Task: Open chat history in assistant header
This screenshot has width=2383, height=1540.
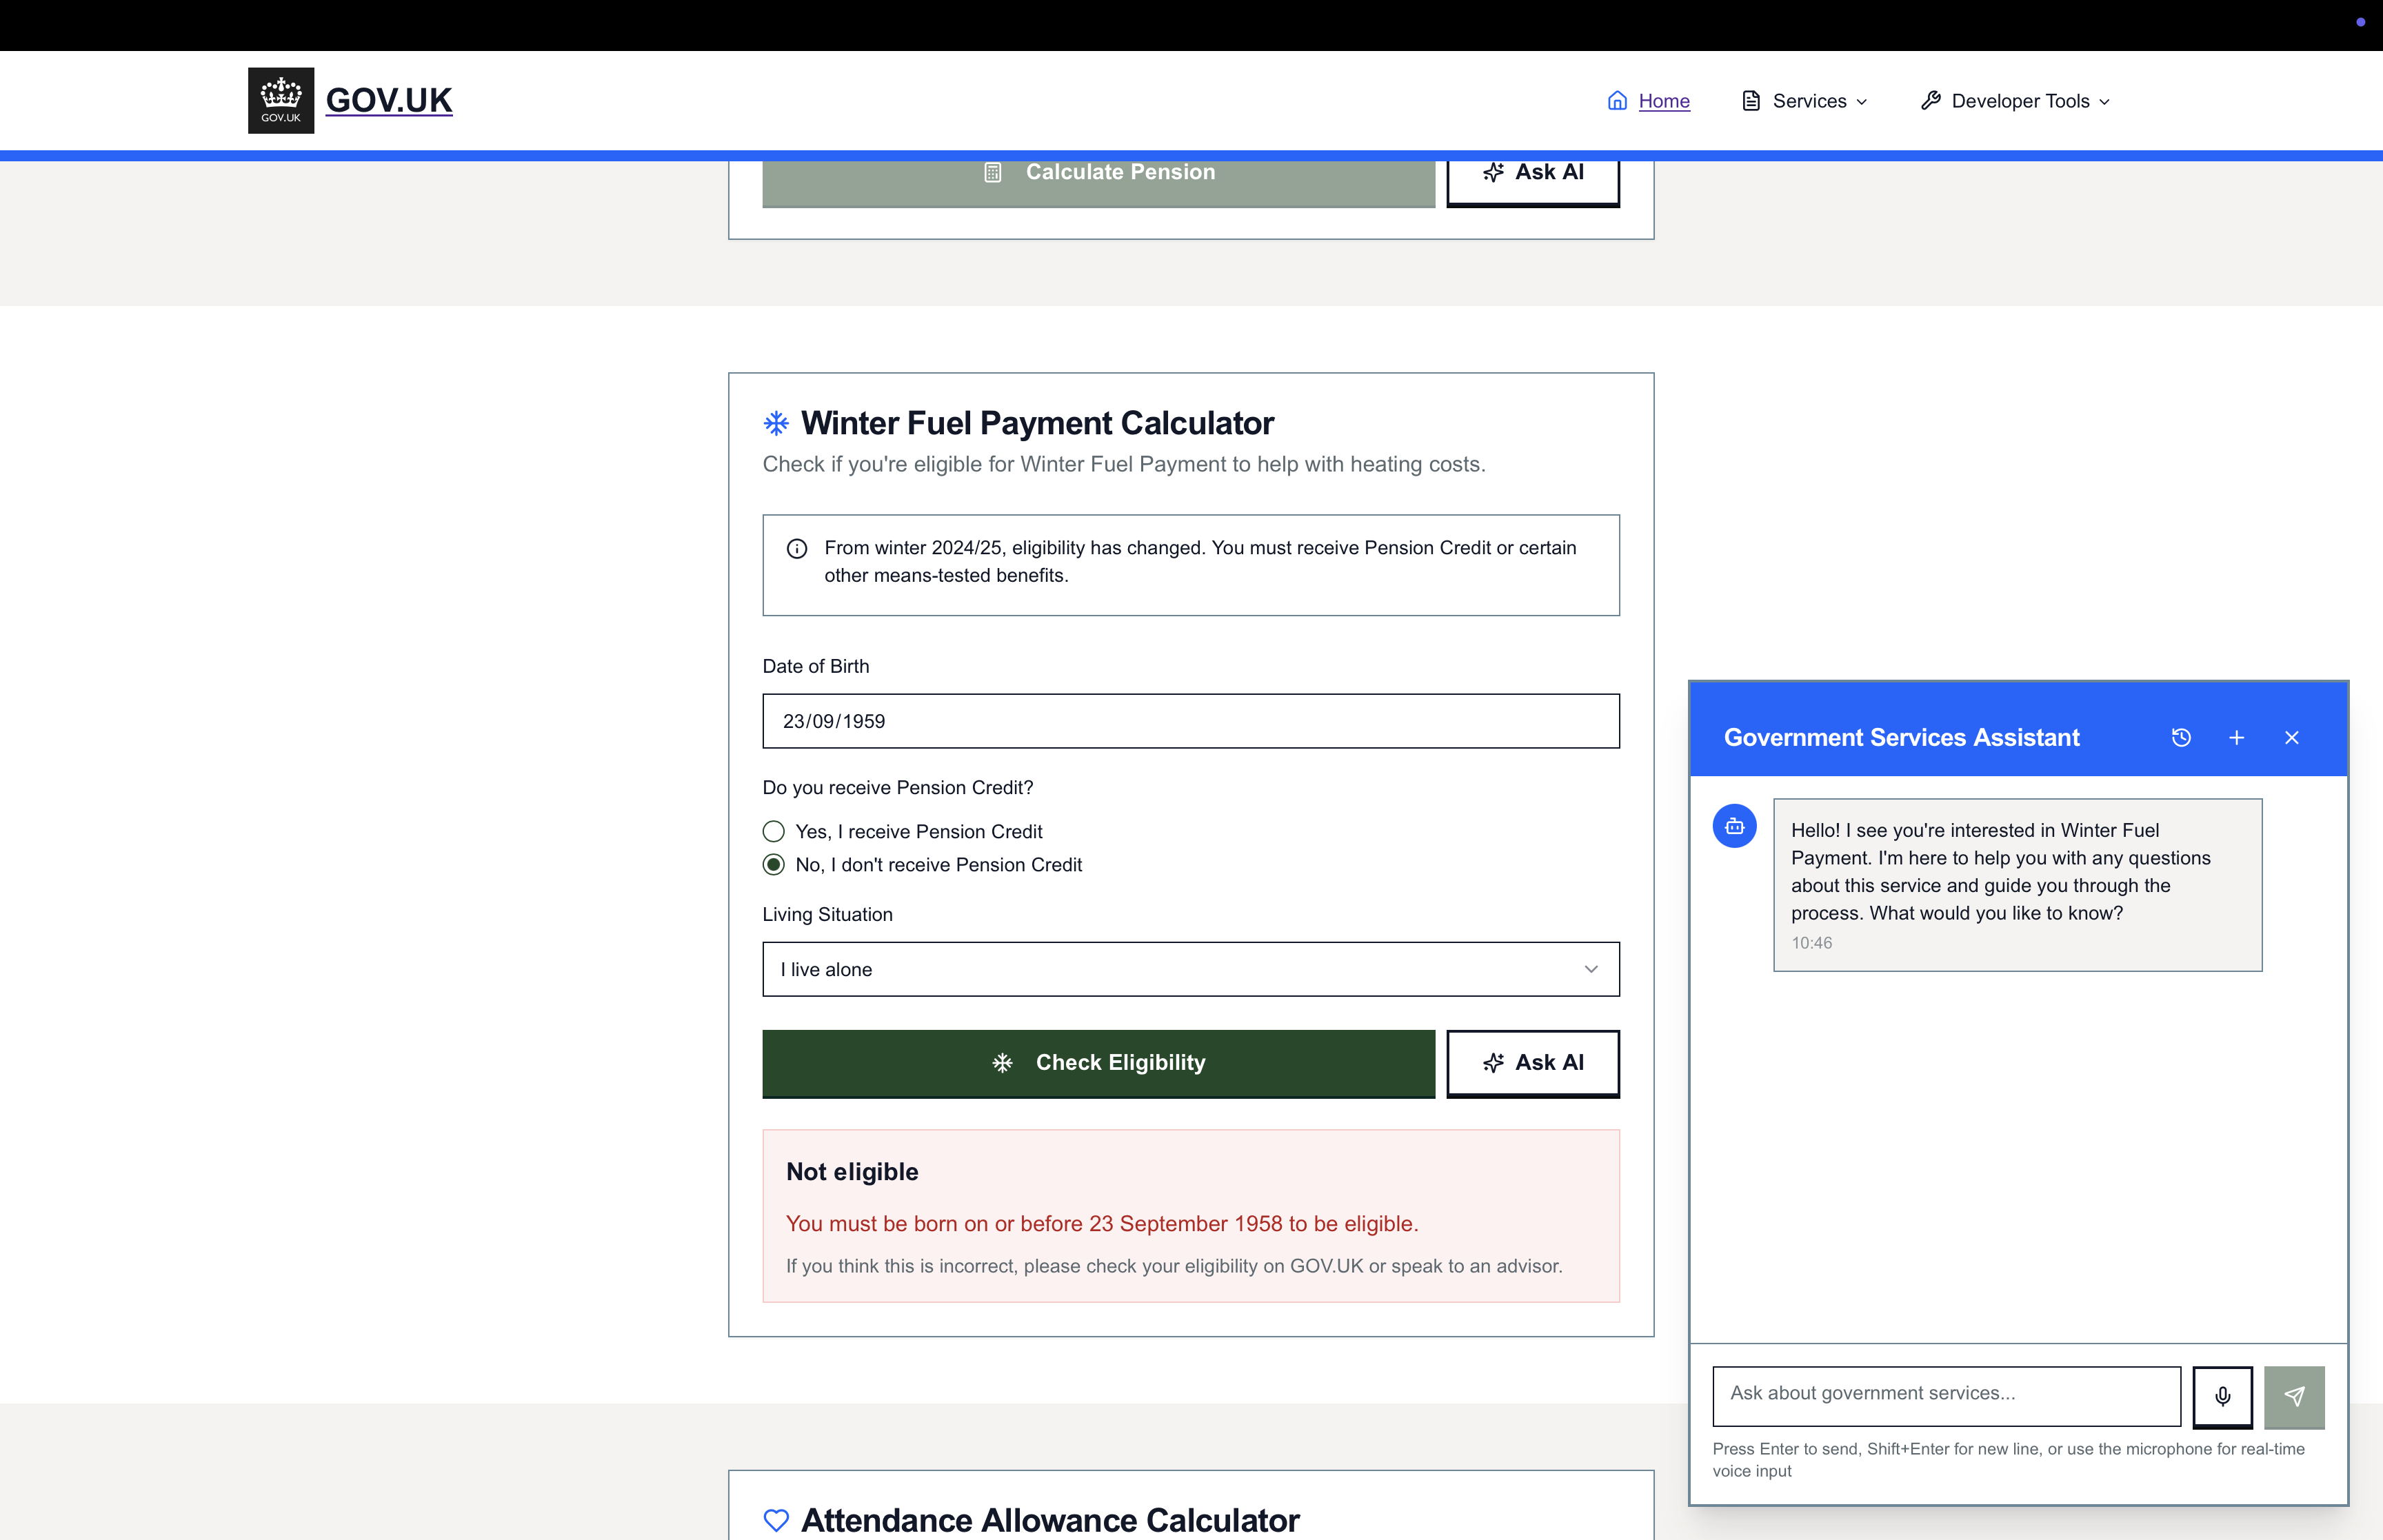Action: click(2181, 738)
